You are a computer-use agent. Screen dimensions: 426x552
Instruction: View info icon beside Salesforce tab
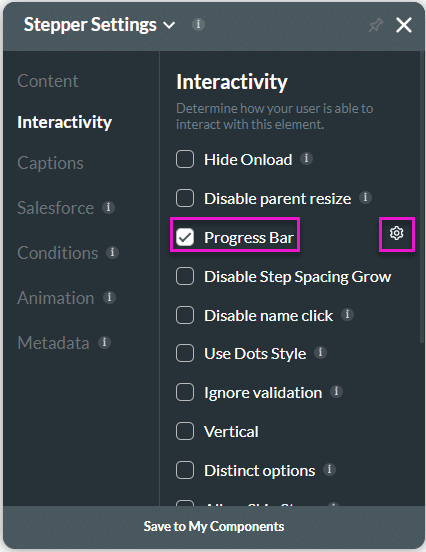click(x=108, y=207)
